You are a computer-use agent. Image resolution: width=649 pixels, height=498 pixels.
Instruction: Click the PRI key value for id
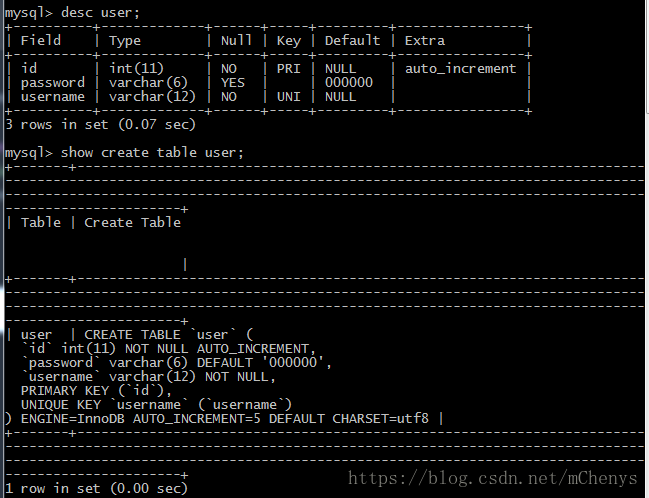click(288, 68)
